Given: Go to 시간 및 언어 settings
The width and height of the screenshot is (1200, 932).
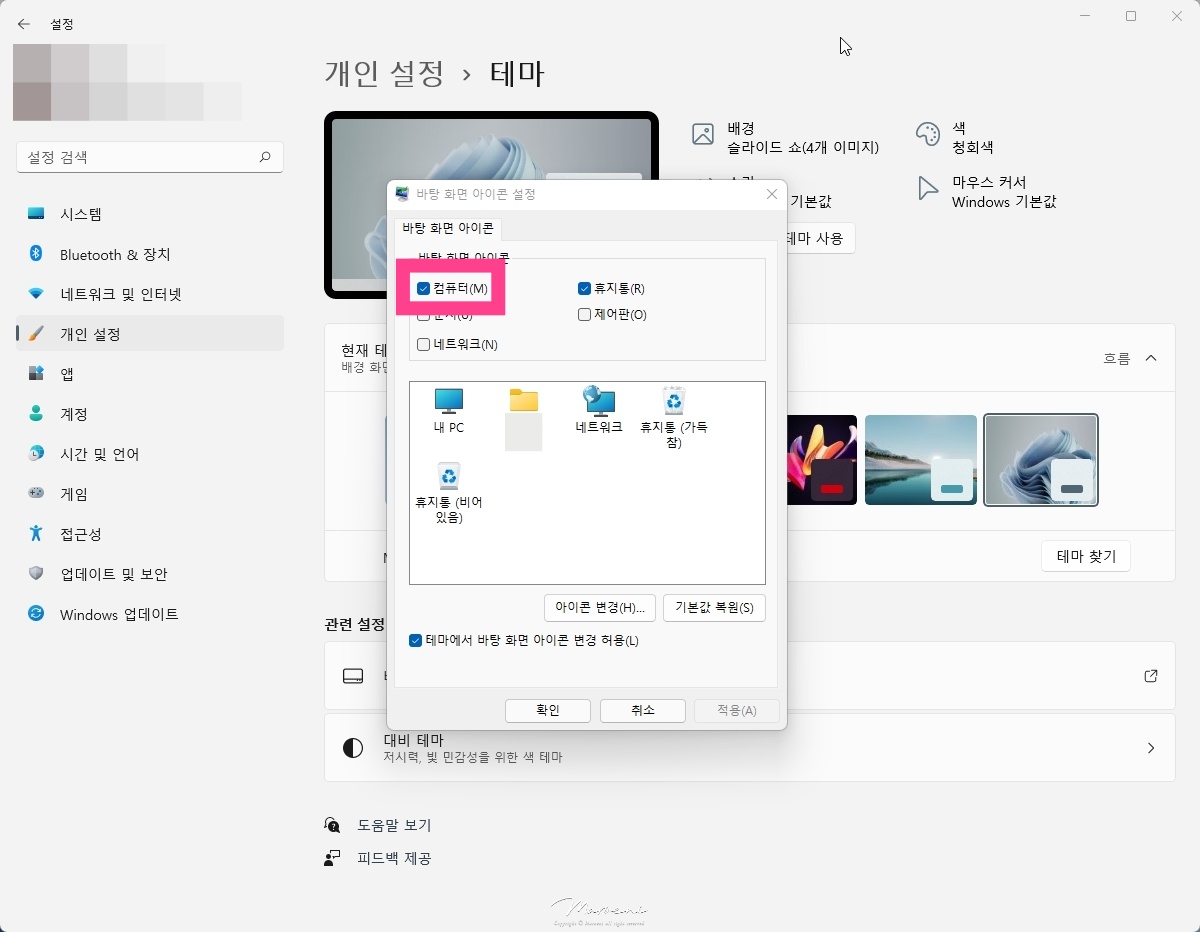Looking at the screenshot, I should (x=150, y=454).
